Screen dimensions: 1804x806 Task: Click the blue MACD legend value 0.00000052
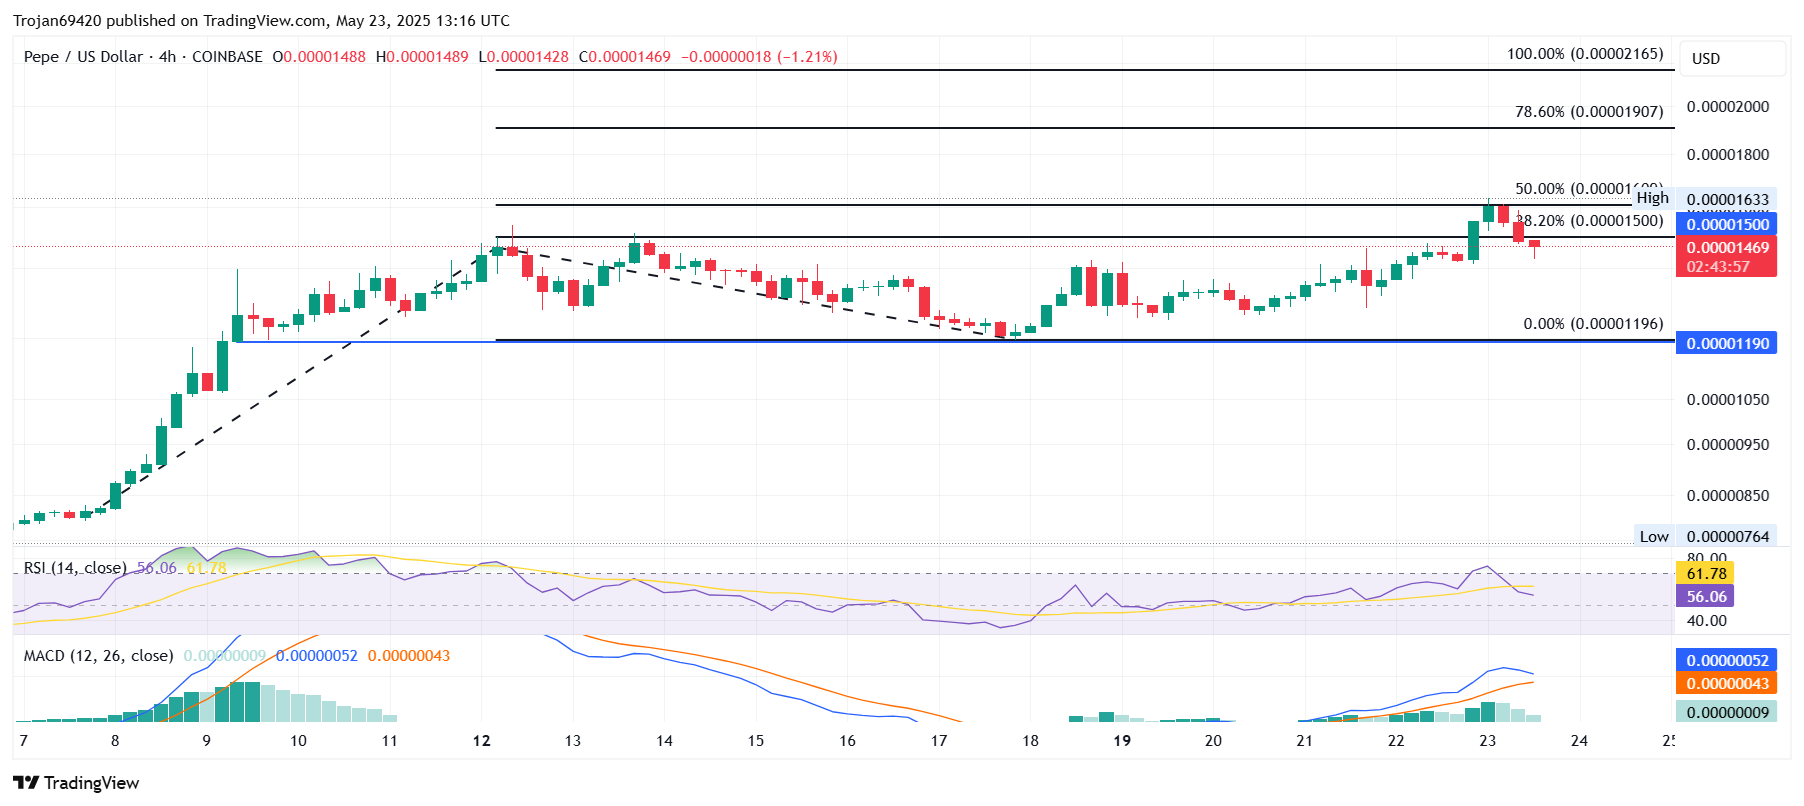click(317, 656)
